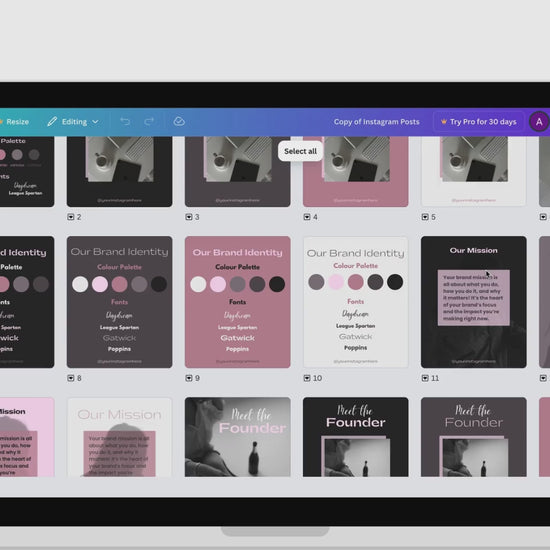Screen dimensions: 550x550
Task: Click the page icon beside number 2
Action: point(71,217)
